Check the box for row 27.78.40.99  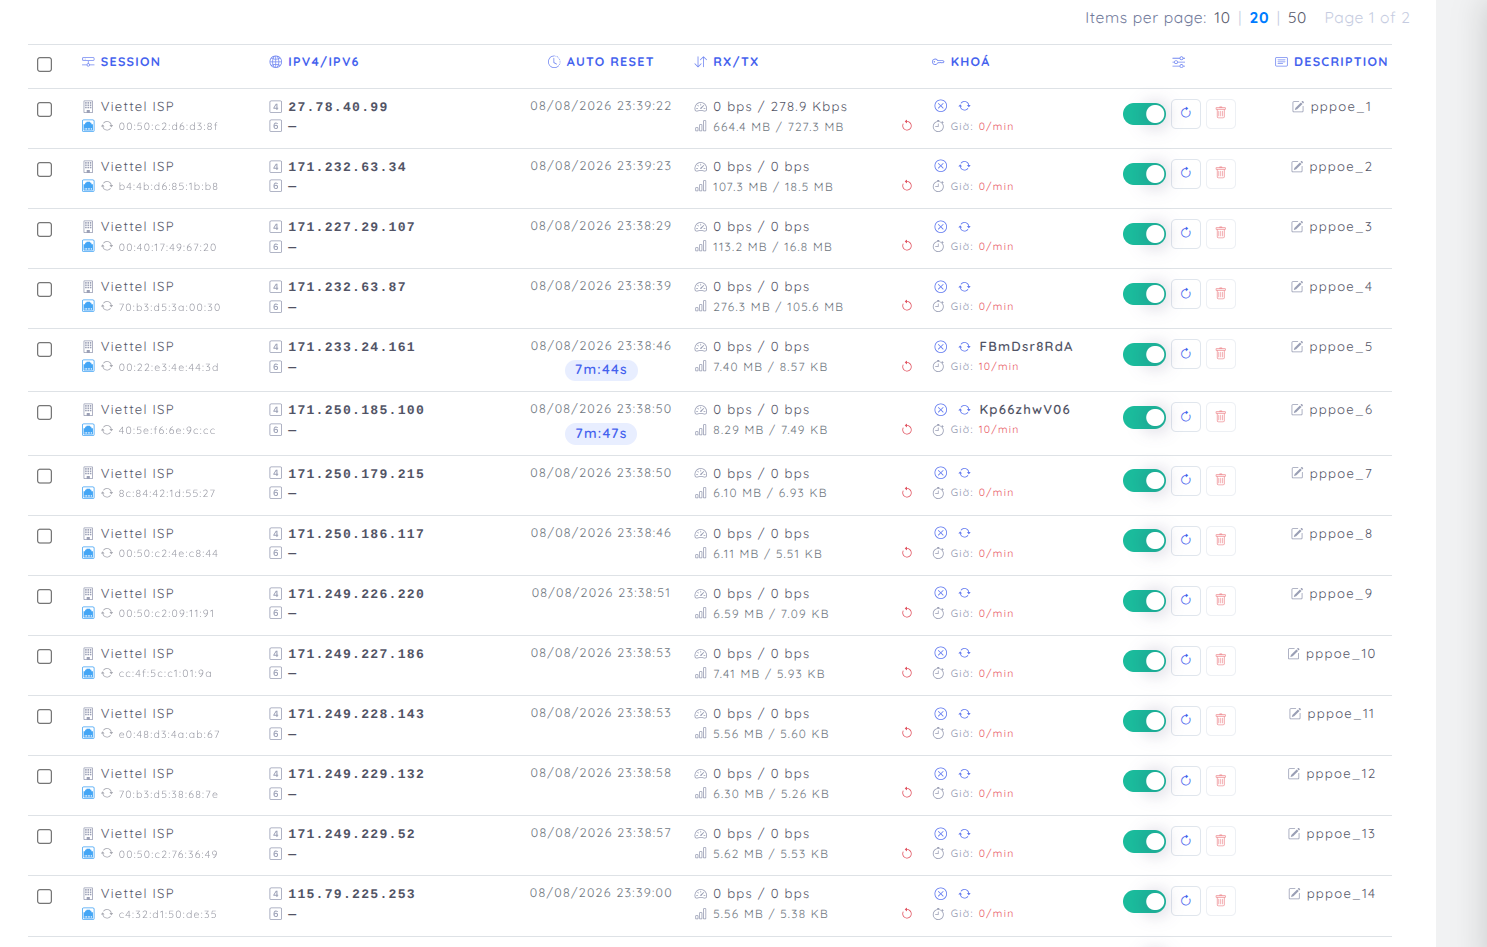[44, 109]
